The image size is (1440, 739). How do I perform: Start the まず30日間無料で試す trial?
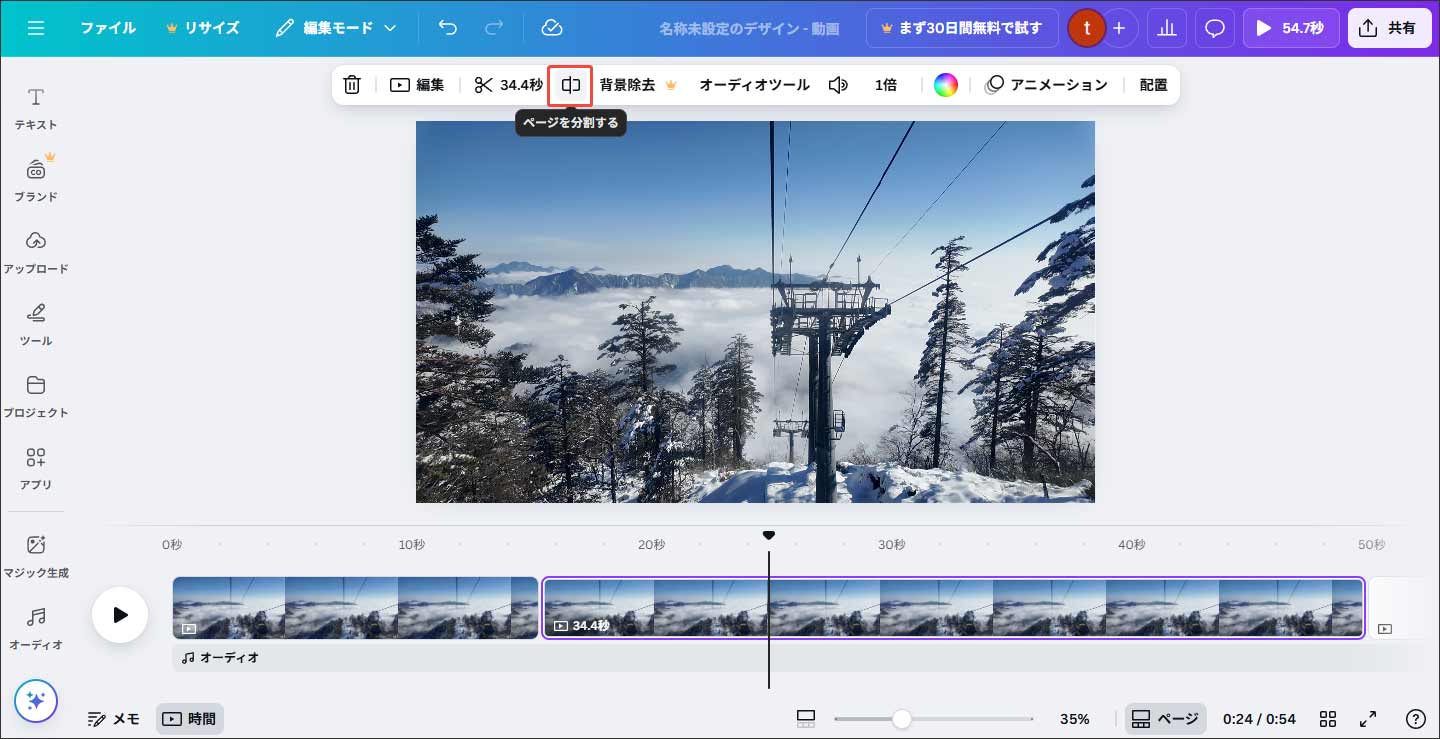point(962,28)
